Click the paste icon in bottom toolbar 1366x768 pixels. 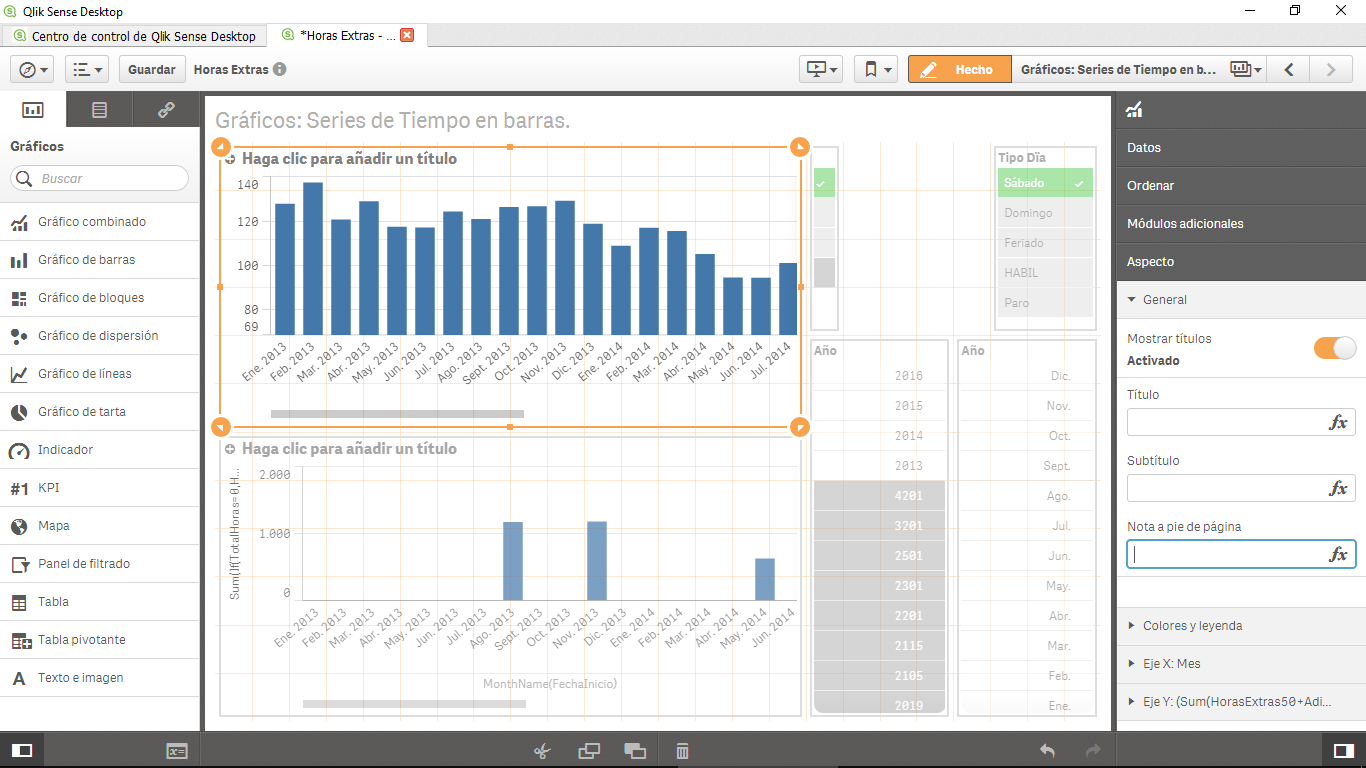click(x=634, y=751)
